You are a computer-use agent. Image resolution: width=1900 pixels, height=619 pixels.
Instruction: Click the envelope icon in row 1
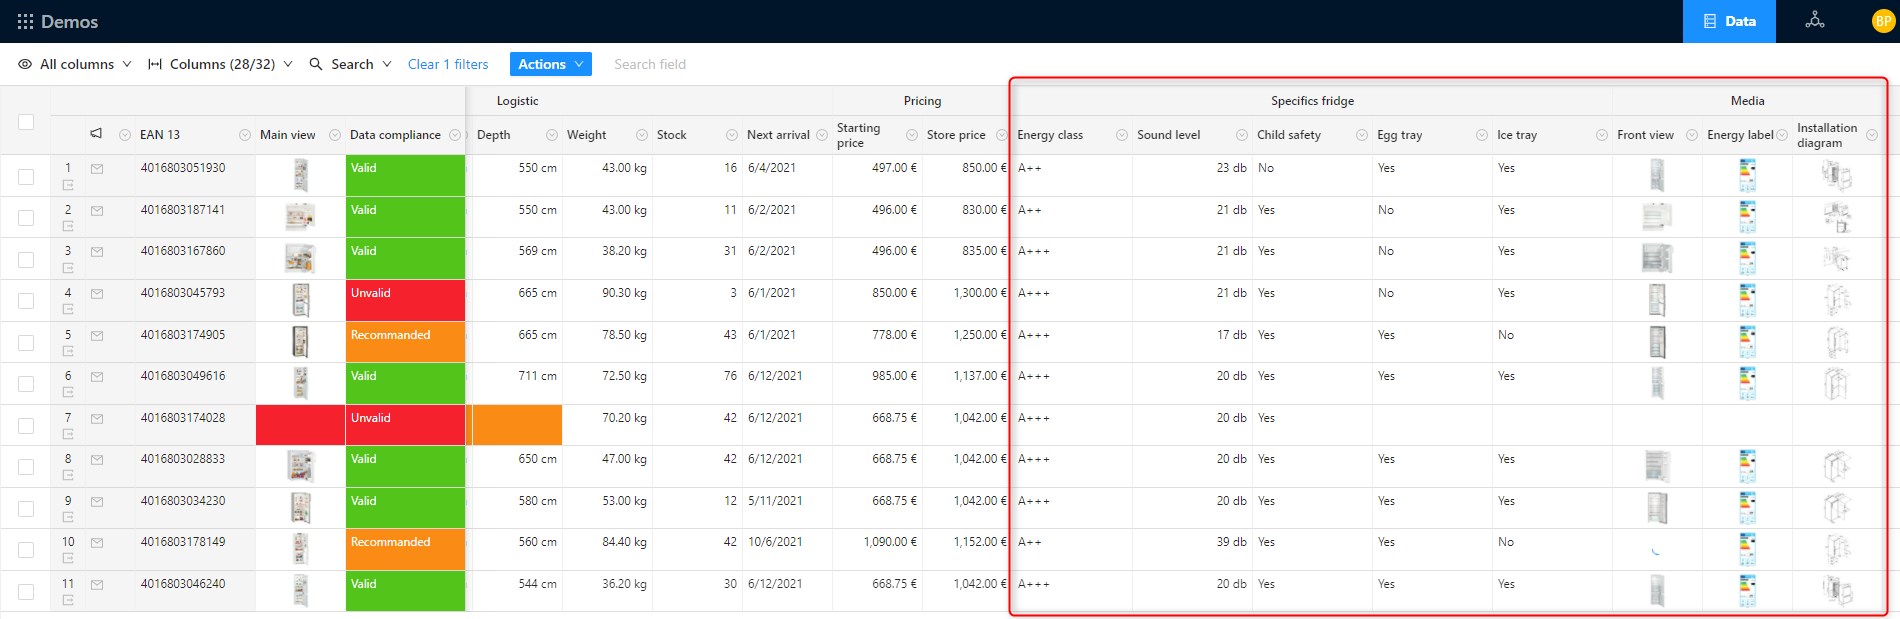coord(97,169)
